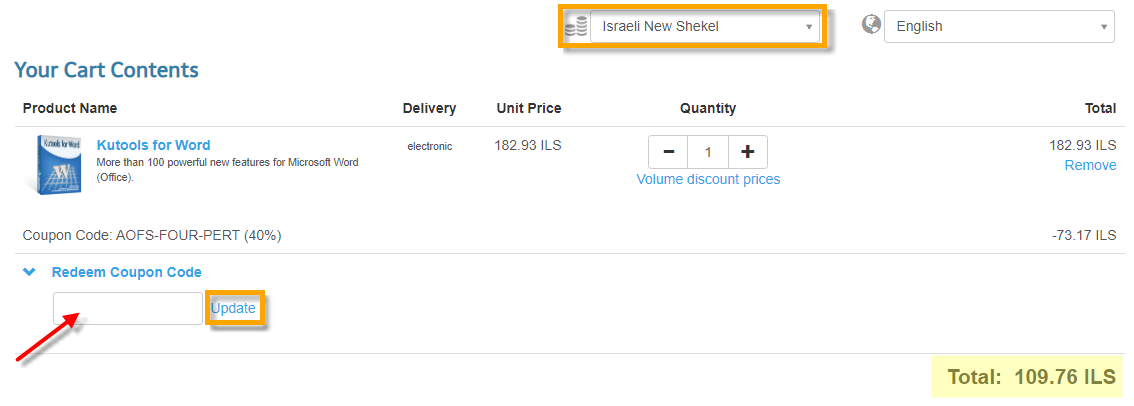1134x406 pixels.
Task: Click the Your Cart Contents heading
Action: click(x=106, y=70)
